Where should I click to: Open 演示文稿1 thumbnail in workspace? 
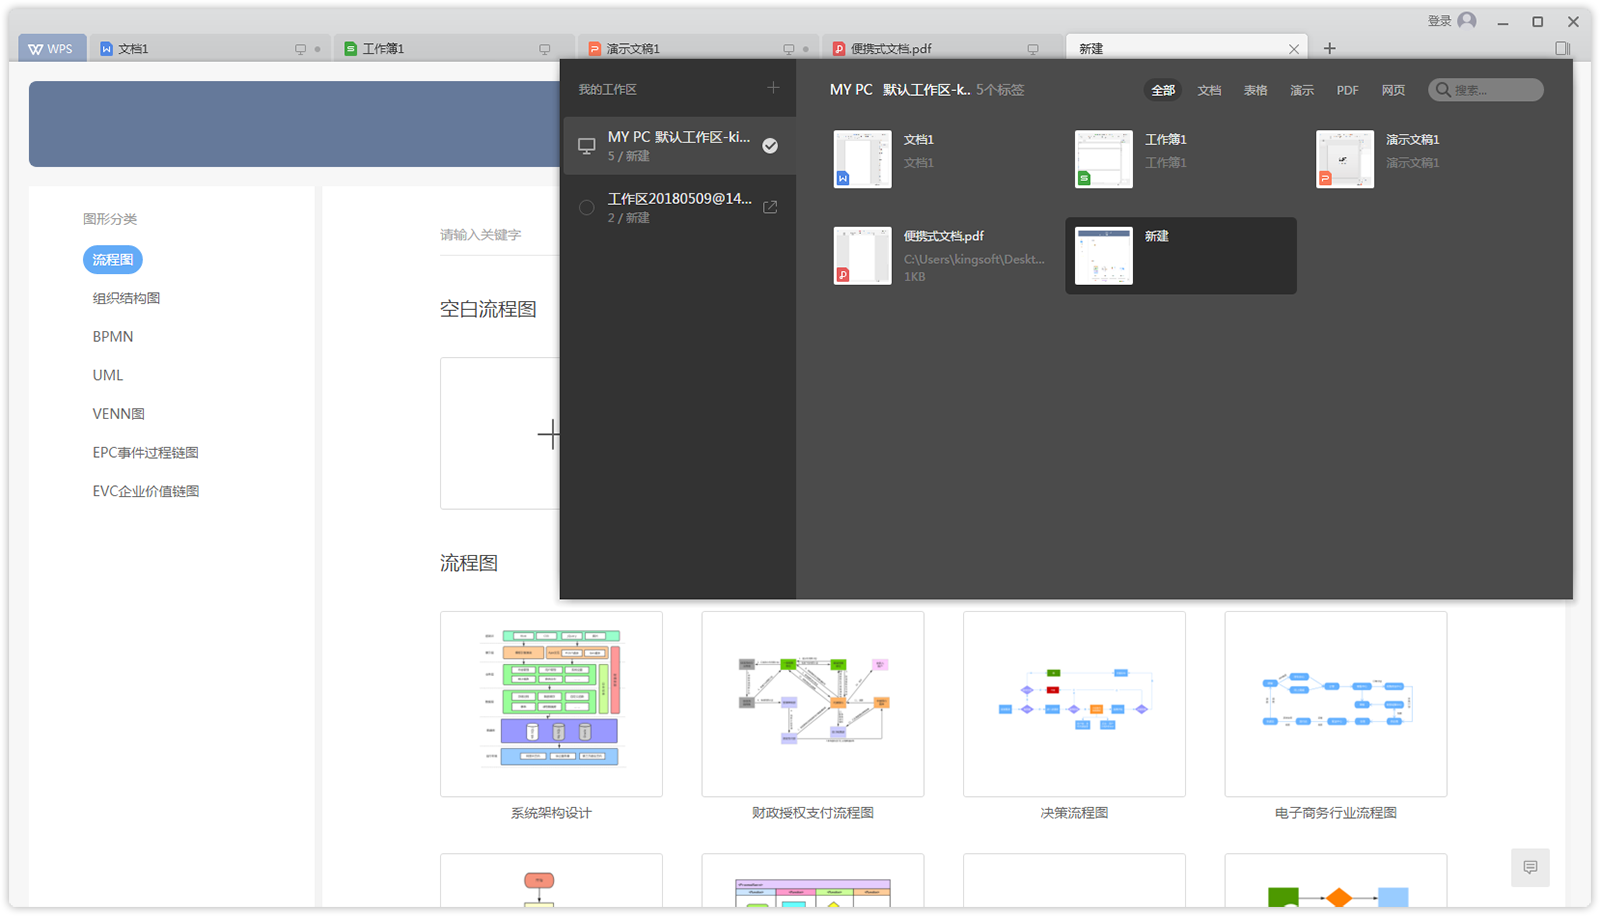click(1345, 159)
